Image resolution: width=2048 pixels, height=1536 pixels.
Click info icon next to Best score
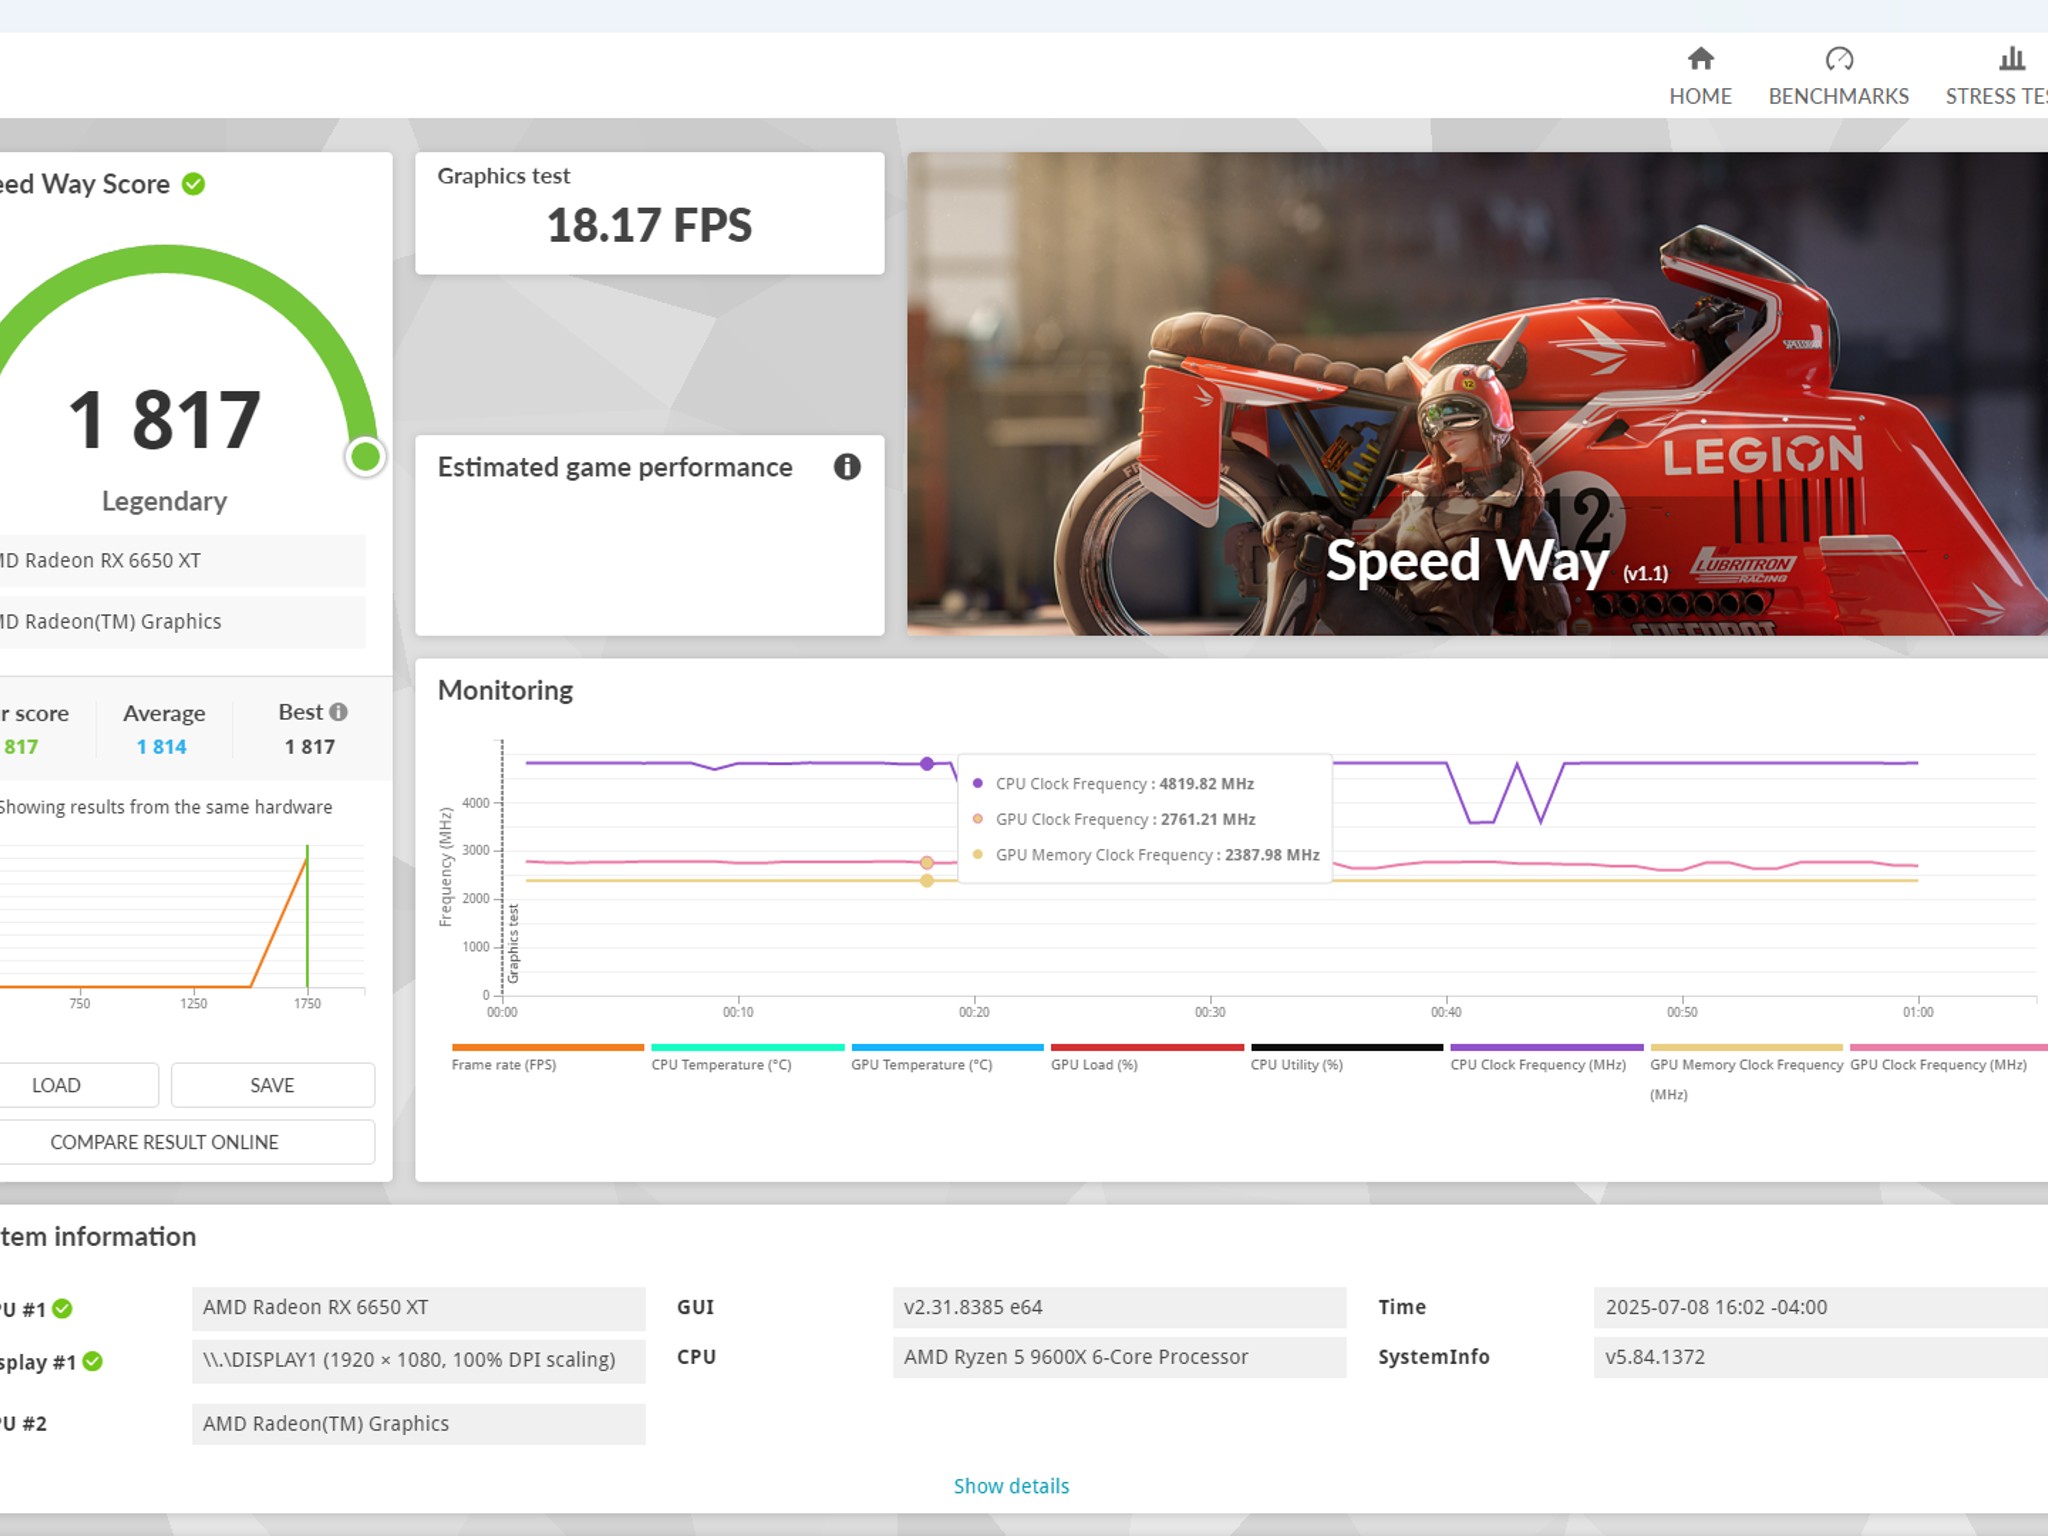(339, 712)
